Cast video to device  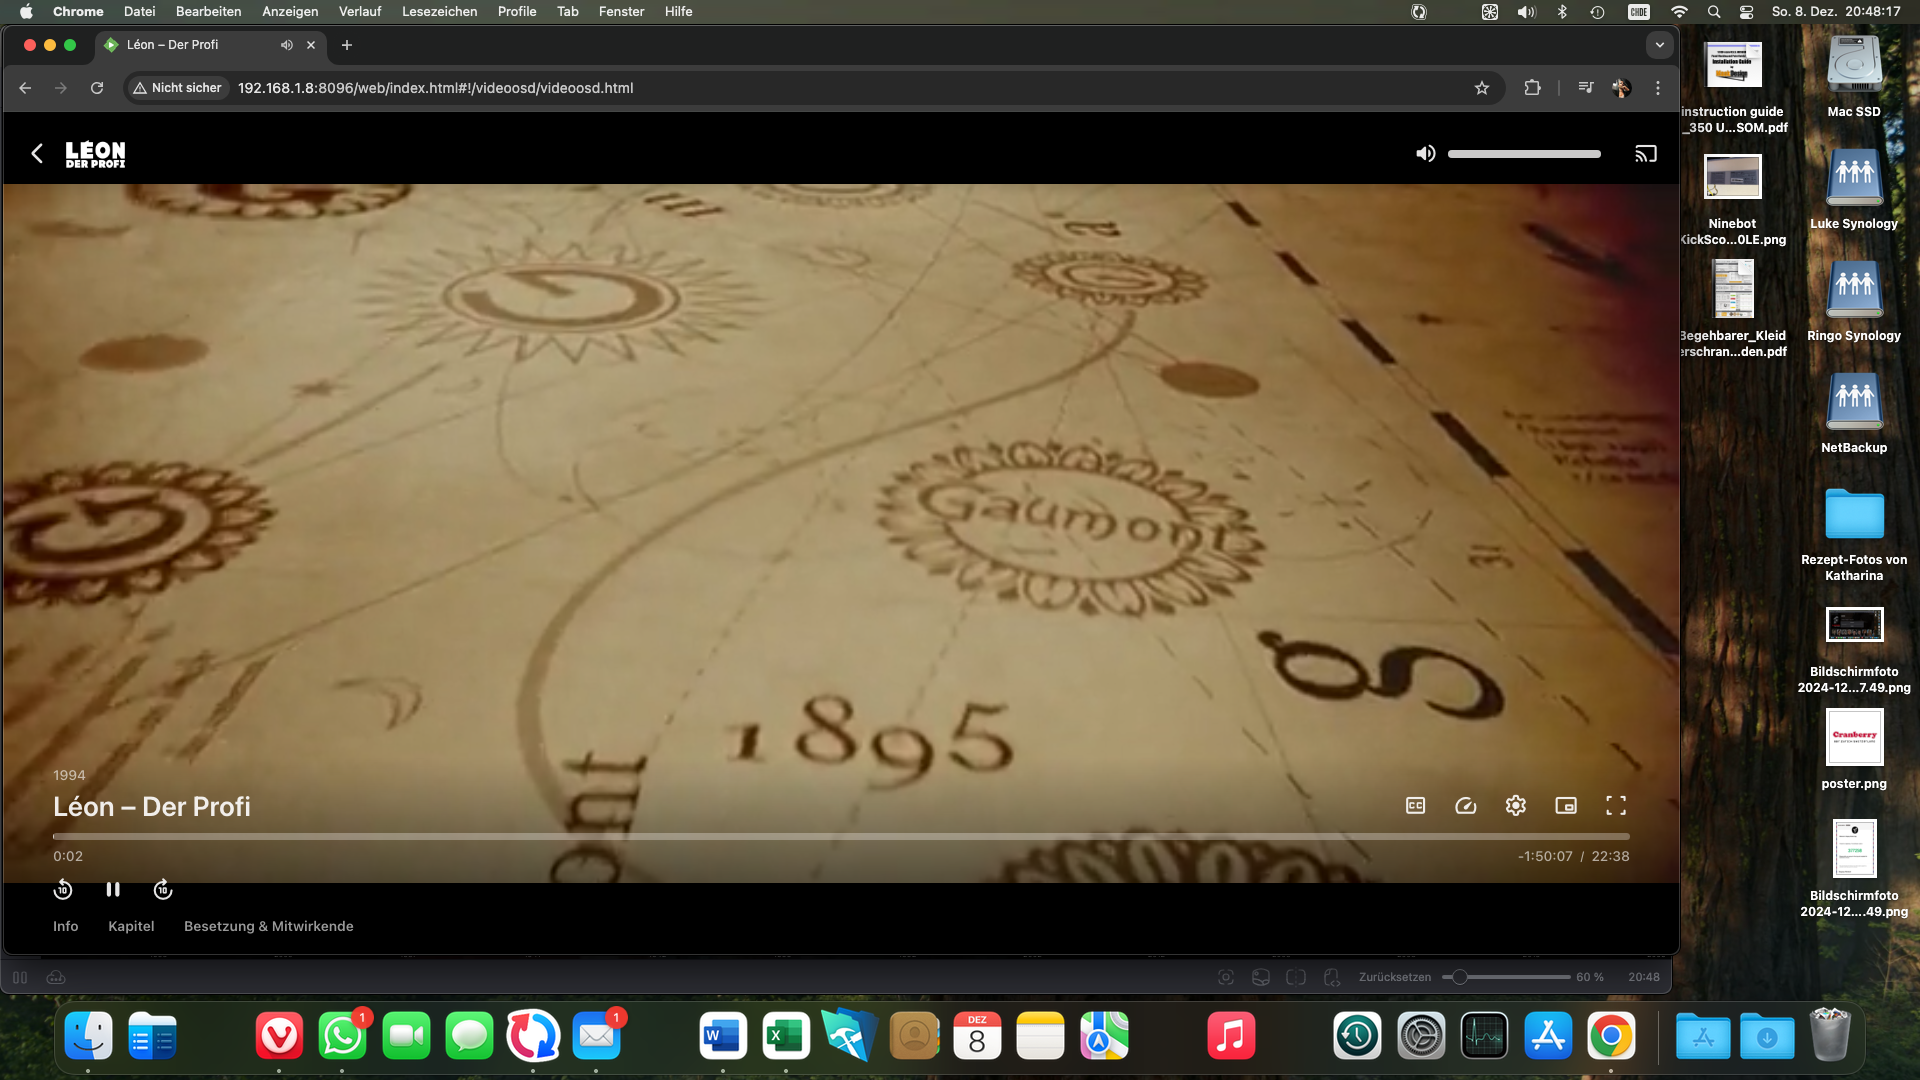coord(1645,153)
